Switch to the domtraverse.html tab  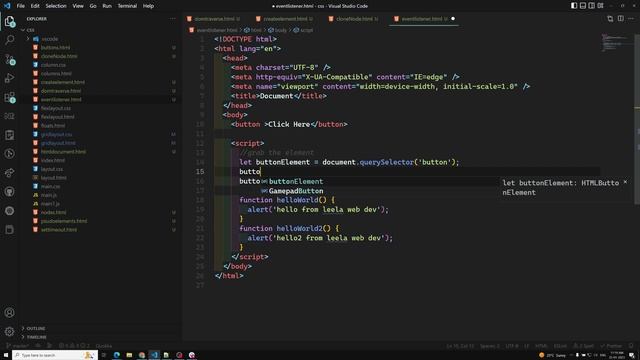point(214,19)
